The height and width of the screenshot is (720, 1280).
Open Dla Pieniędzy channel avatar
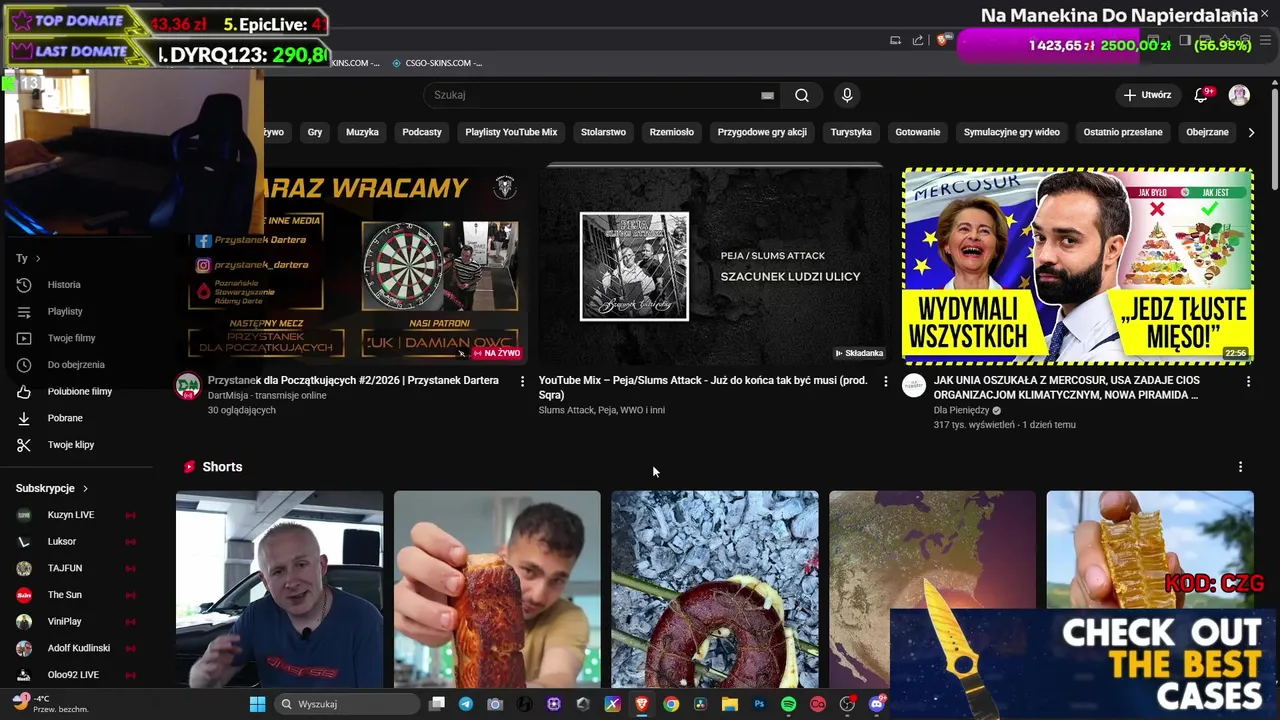pyautogui.click(x=914, y=386)
